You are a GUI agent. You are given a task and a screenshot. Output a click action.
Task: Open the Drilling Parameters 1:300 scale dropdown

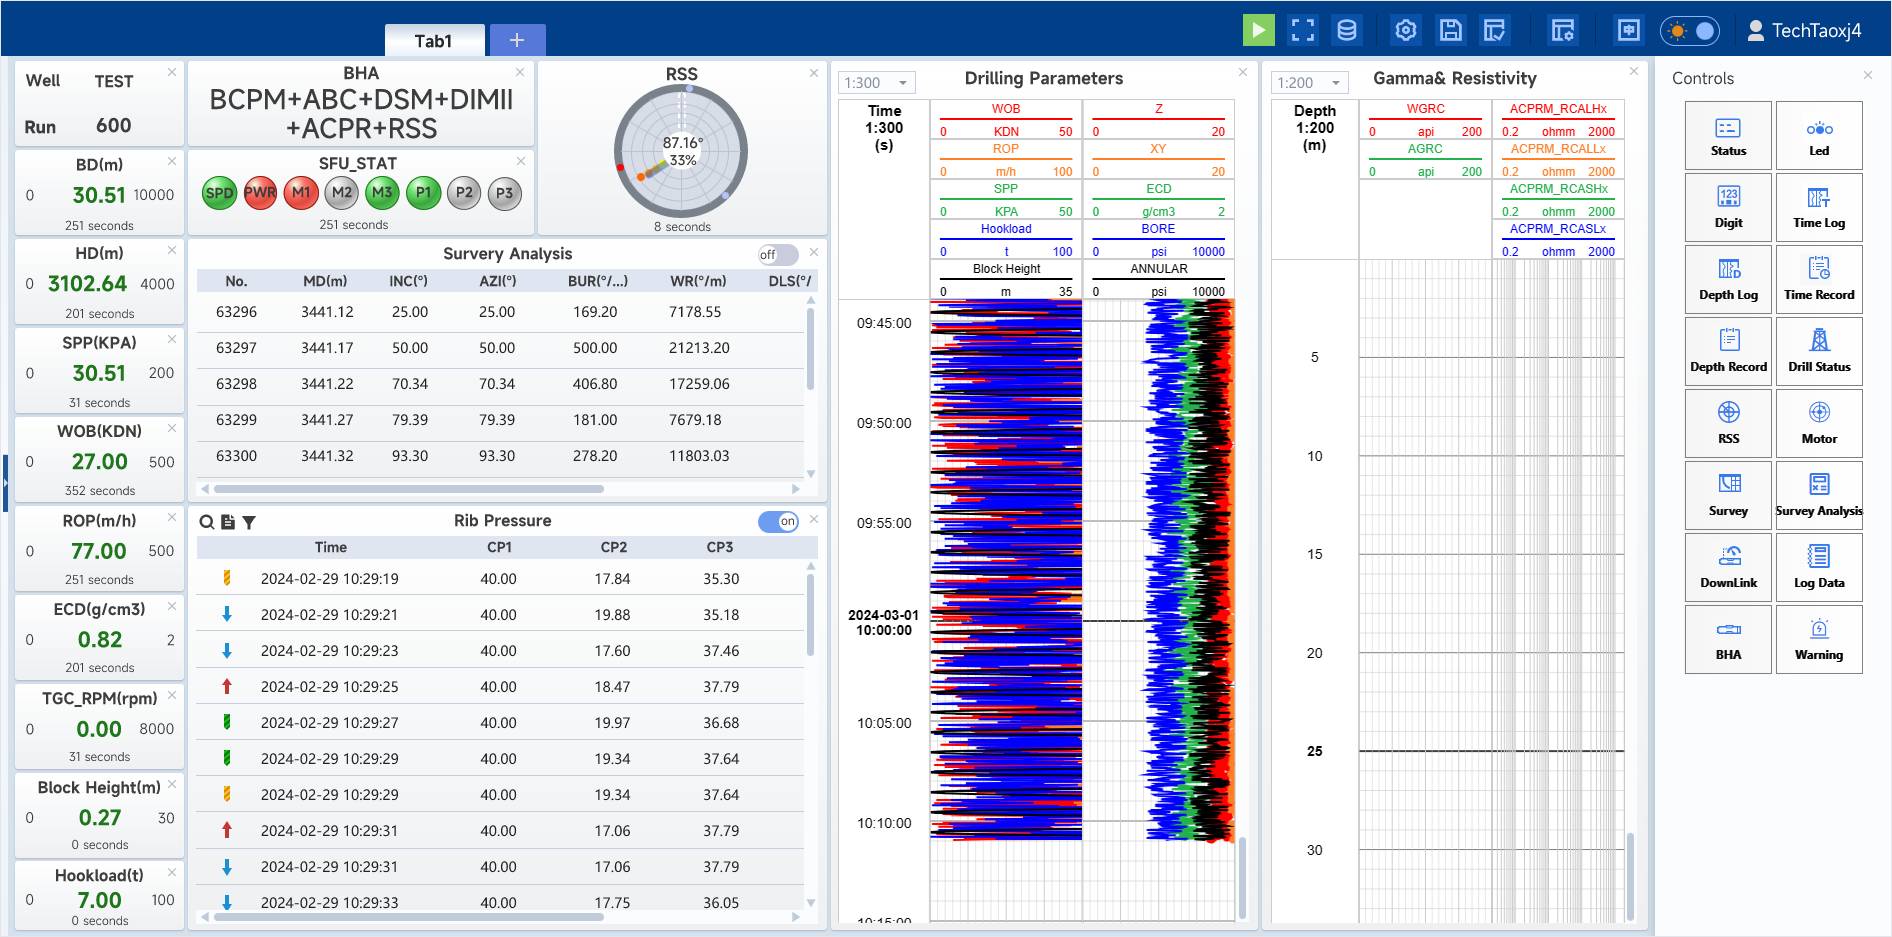click(x=877, y=83)
